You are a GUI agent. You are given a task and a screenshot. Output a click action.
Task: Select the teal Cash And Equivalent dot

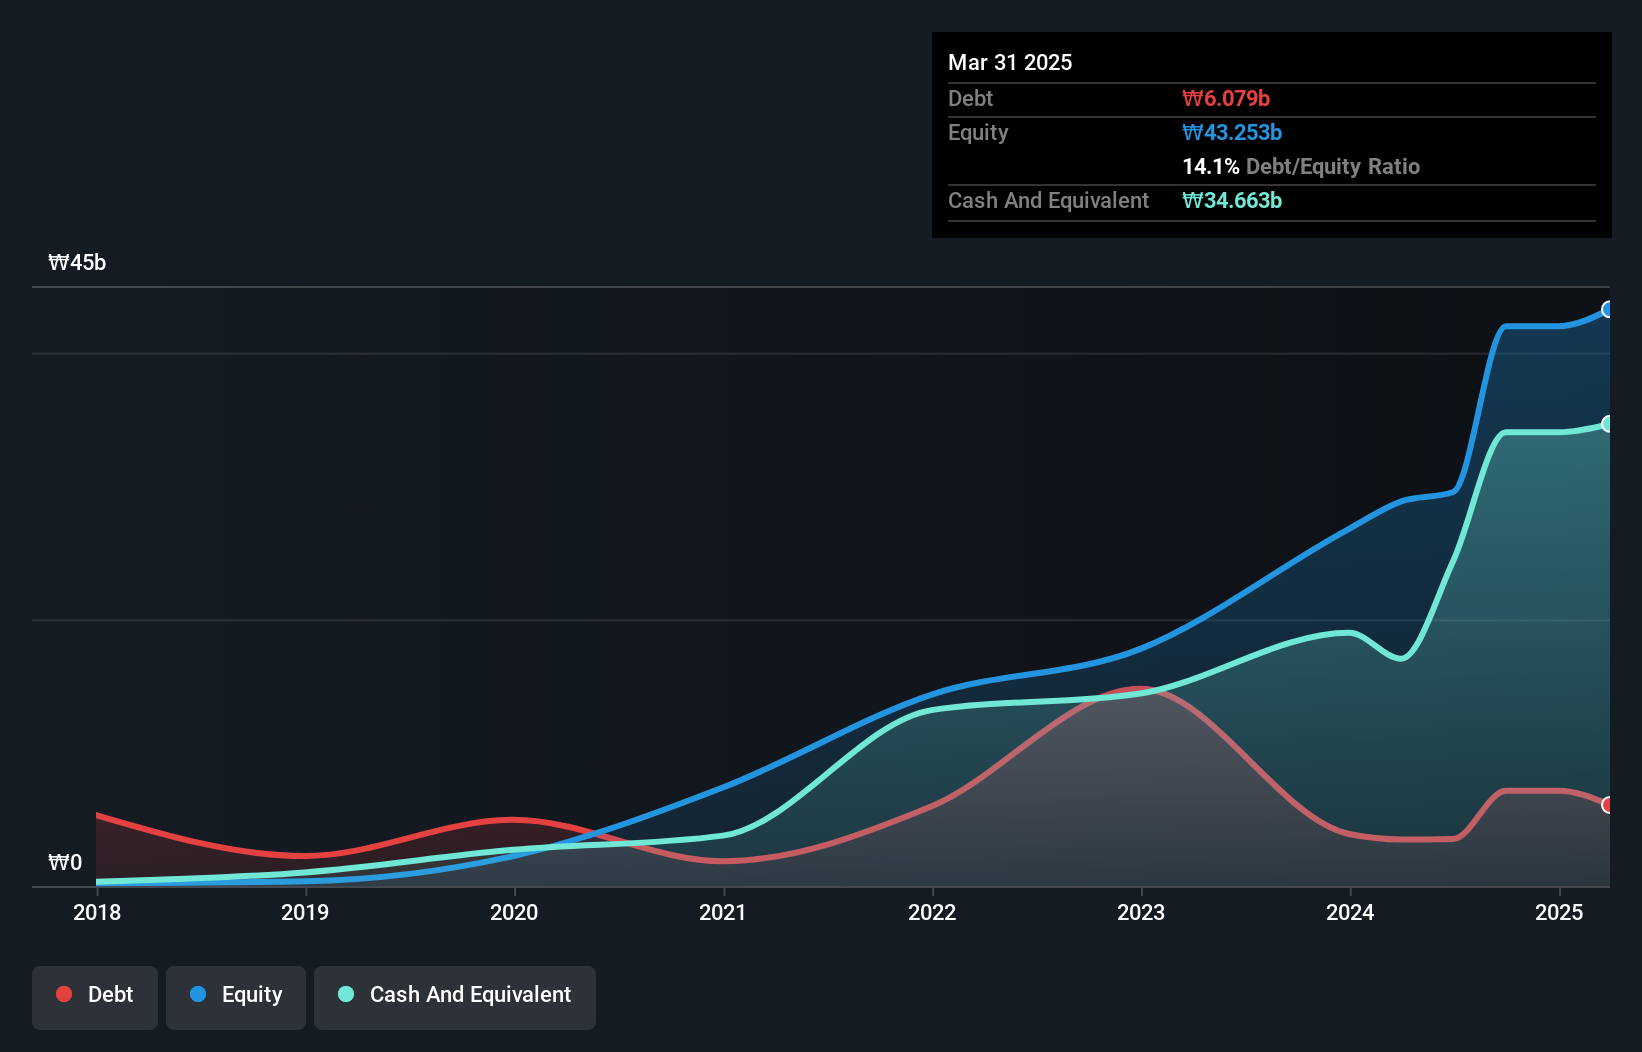(x=345, y=994)
